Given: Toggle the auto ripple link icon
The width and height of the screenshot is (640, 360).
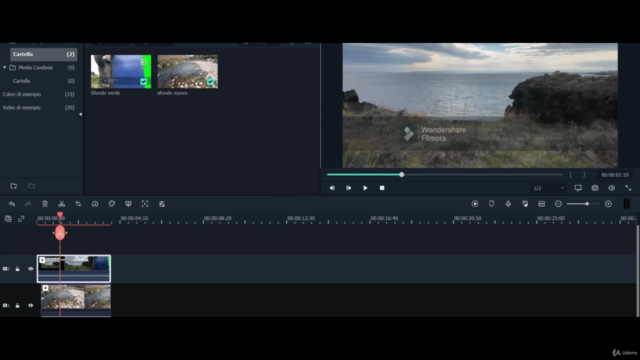Looking at the screenshot, I should (x=21, y=219).
